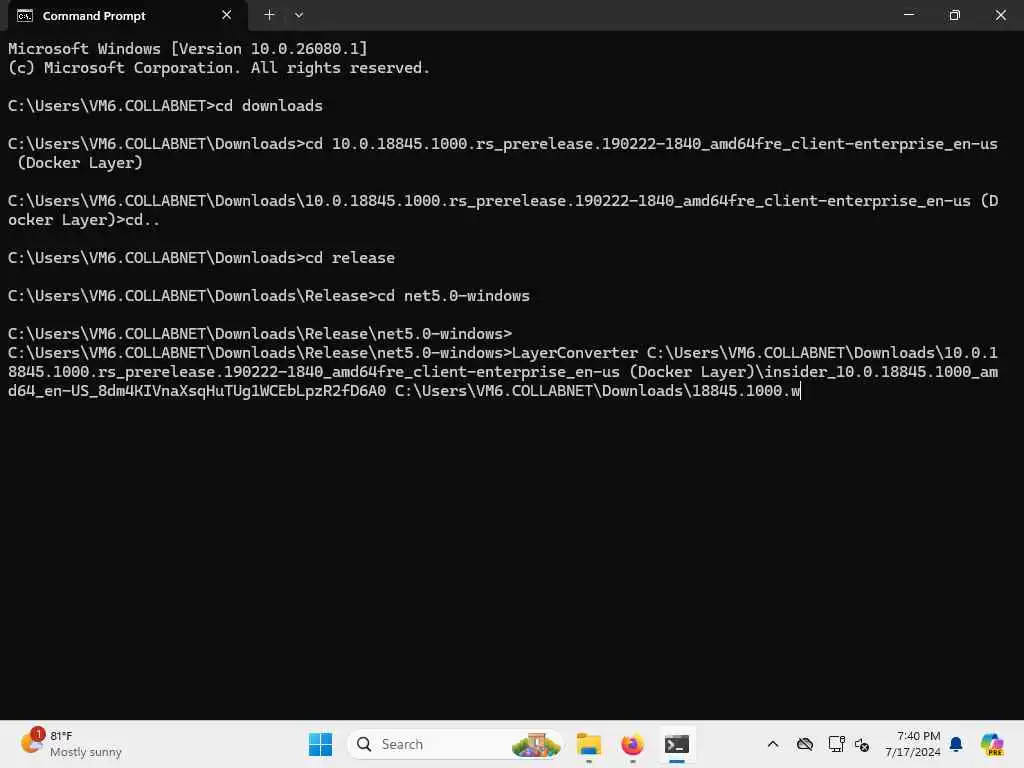Show hidden system tray icons
Screen dimensions: 1024x768
pos(773,744)
